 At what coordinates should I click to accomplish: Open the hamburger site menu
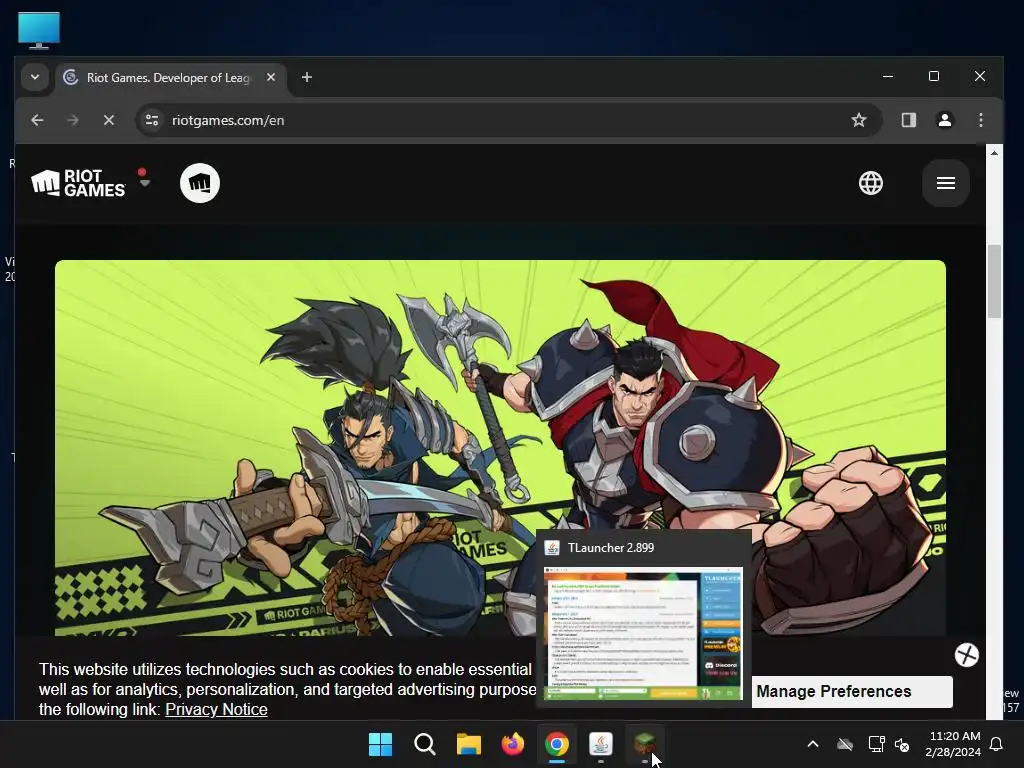pos(946,183)
